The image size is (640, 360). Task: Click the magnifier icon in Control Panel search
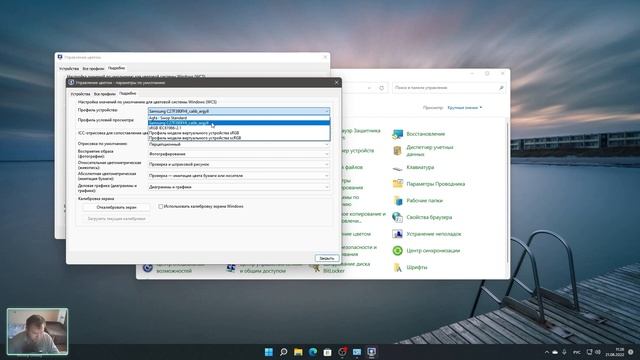[x=501, y=88]
